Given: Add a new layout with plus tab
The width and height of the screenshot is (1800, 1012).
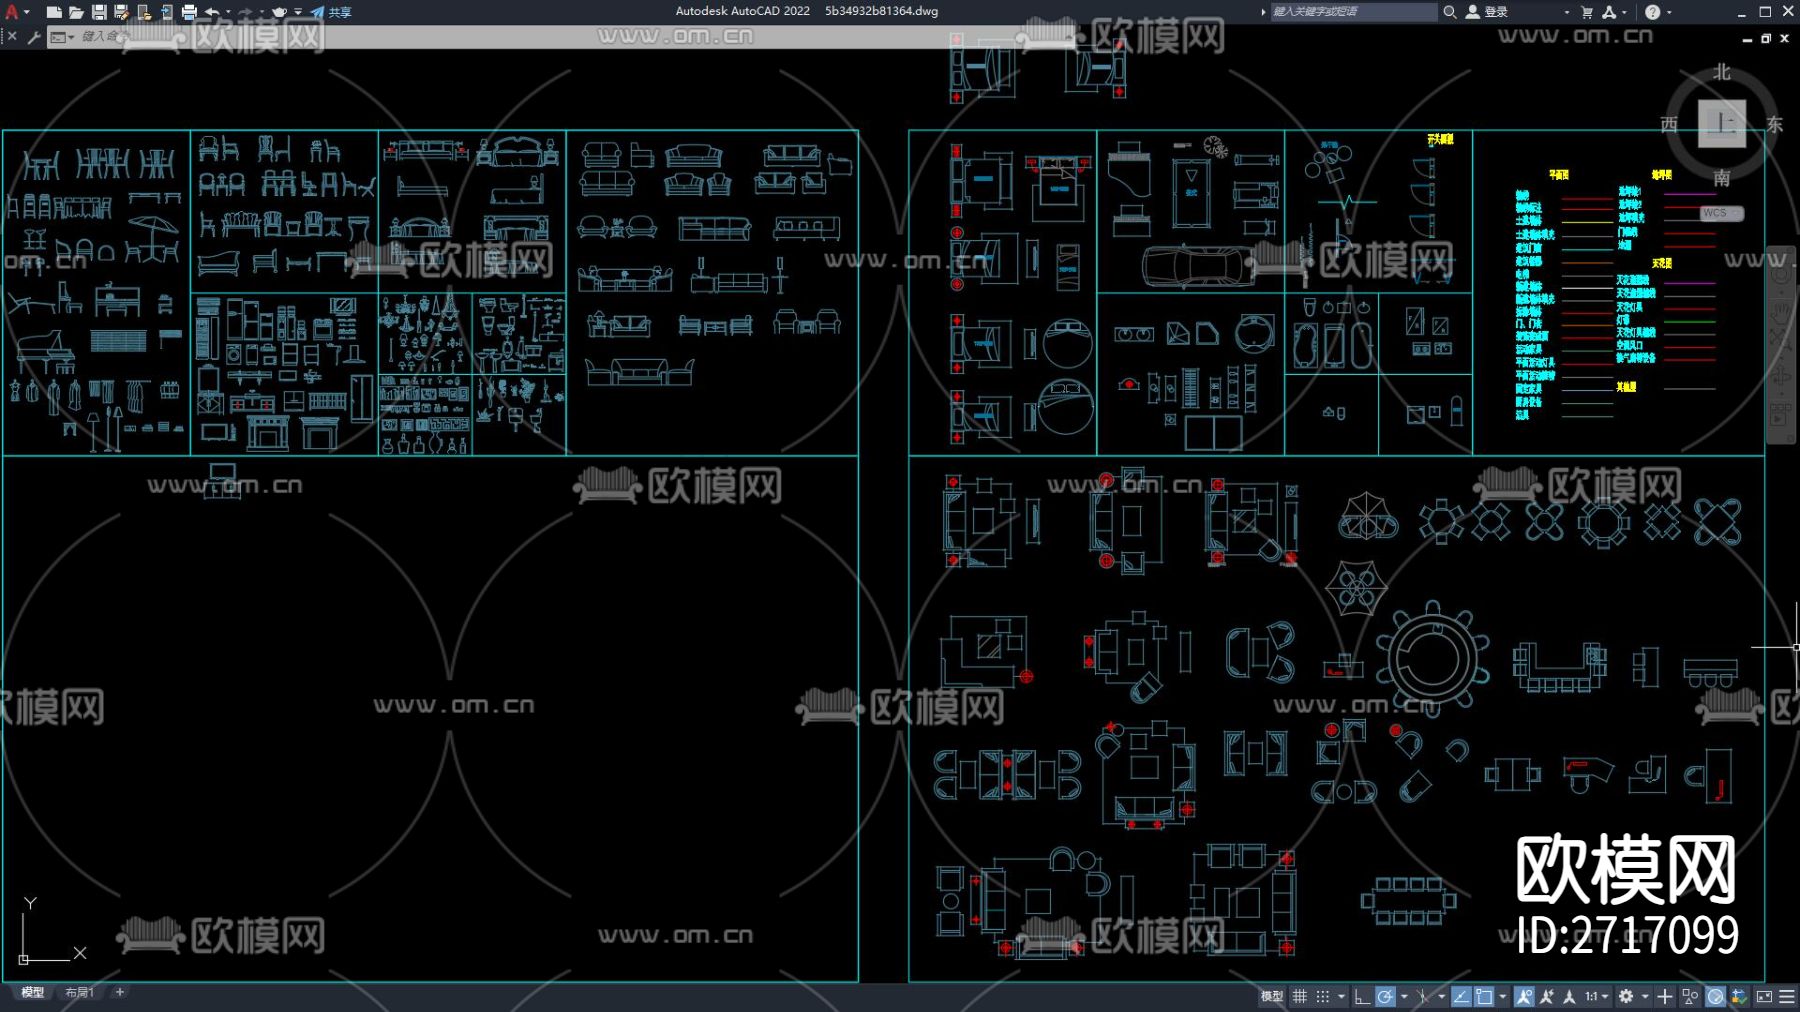Looking at the screenshot, I should [x=120, y=992].
